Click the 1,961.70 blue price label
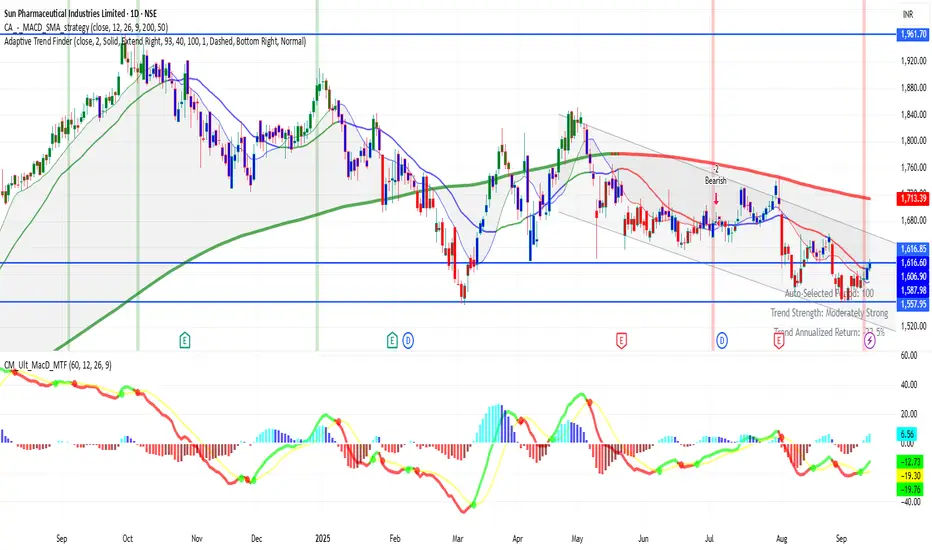The image size is (932, 550). click(912, 34)
